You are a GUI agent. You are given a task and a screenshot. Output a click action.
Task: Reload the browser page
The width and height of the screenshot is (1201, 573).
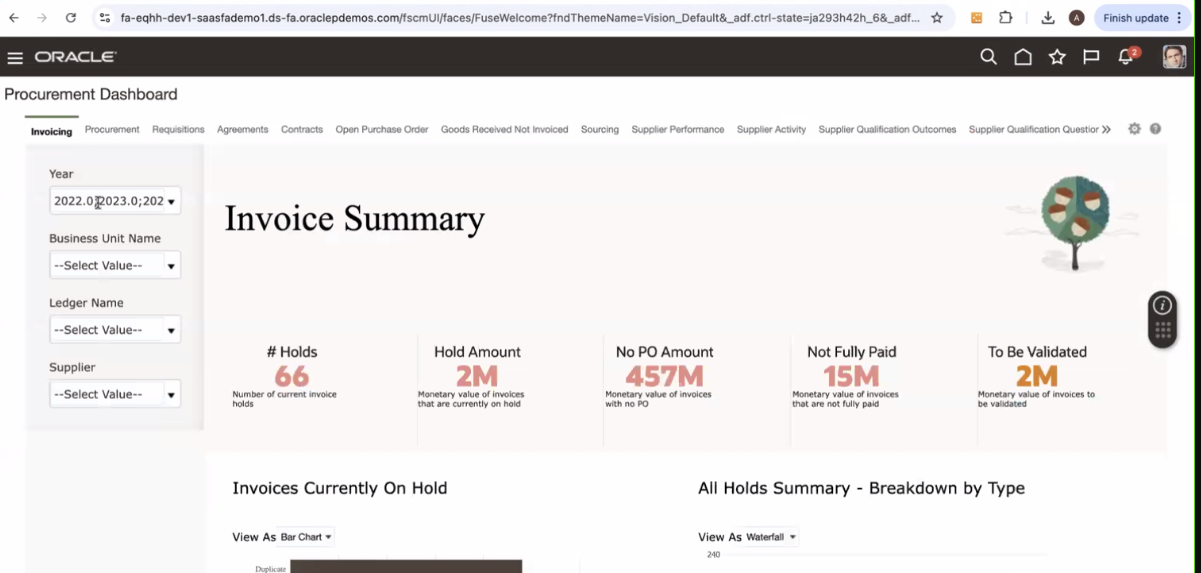[70, 18]
